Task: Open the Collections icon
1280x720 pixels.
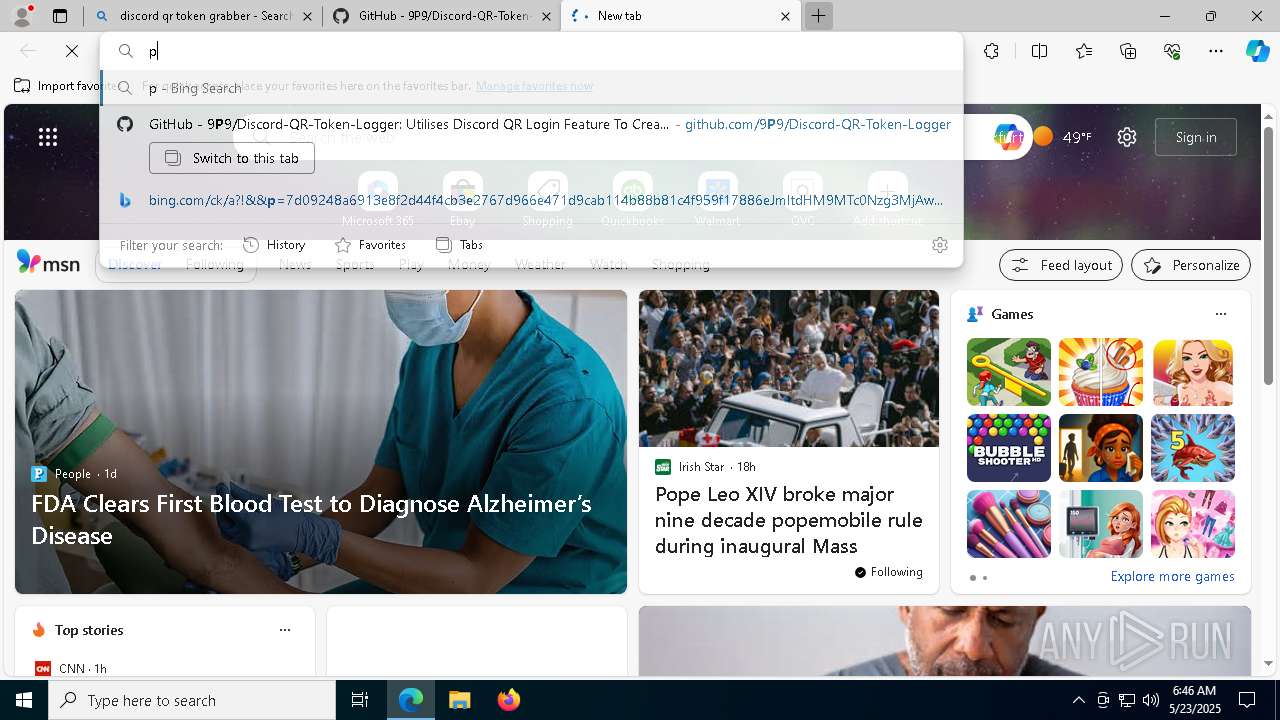Action: click(1128, 51)
